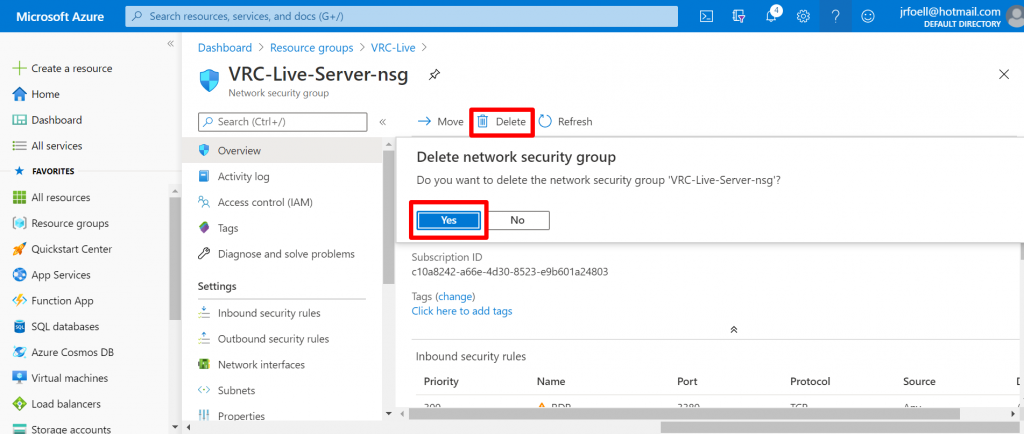Collapse the essentials section chevron

click(x=733, y=330)
